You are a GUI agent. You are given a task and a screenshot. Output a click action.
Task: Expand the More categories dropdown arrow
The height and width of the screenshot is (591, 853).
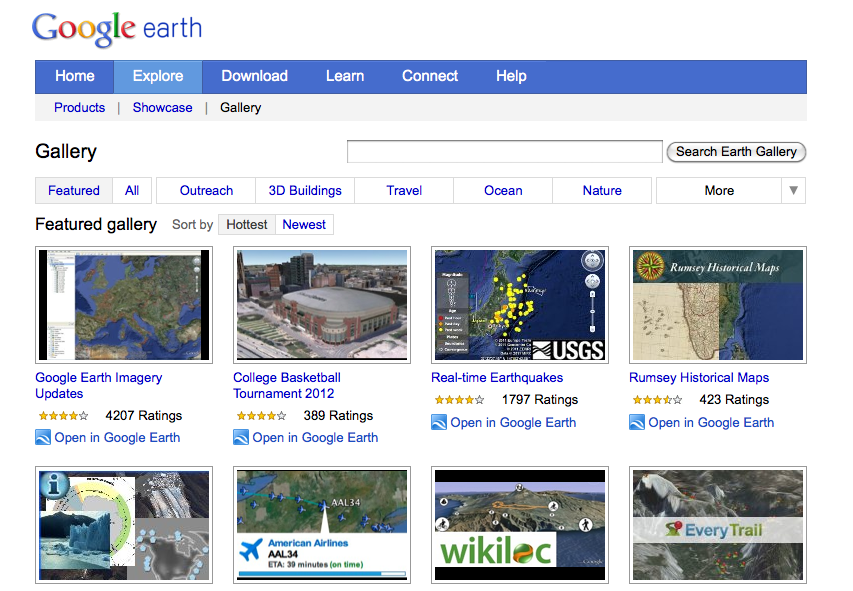(x=794, y=190)
